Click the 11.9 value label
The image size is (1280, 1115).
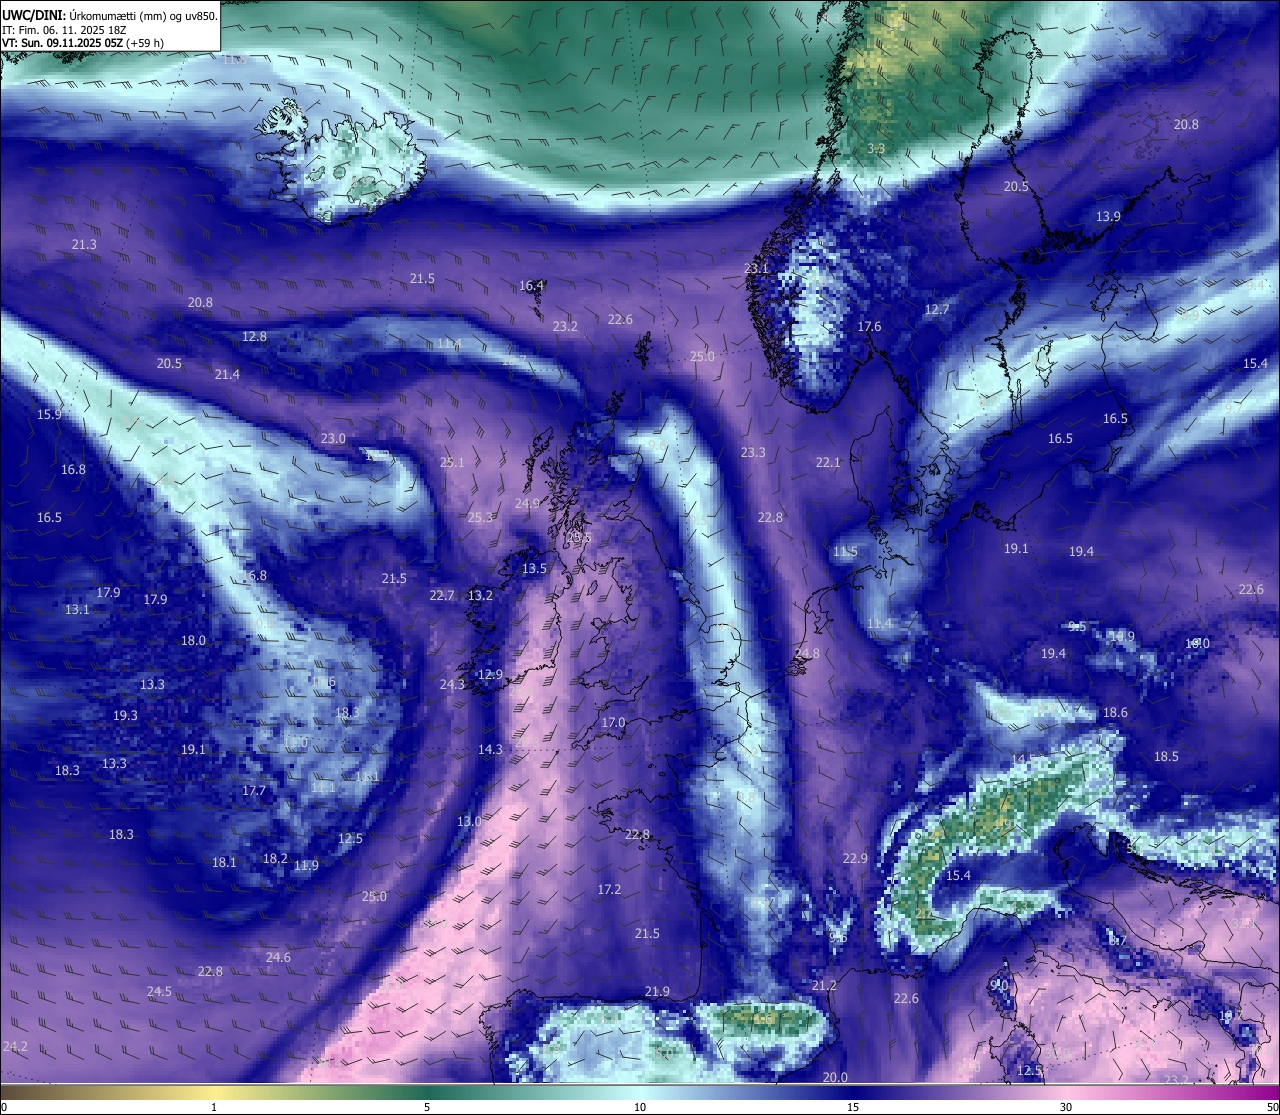pyautogui.click(x=306, y=865)
